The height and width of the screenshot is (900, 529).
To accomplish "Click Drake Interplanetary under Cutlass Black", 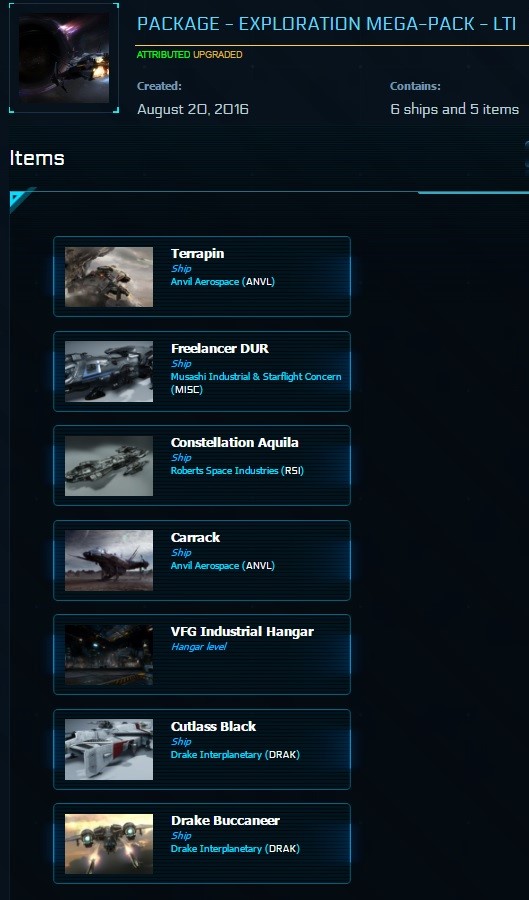I will point(216,754).
